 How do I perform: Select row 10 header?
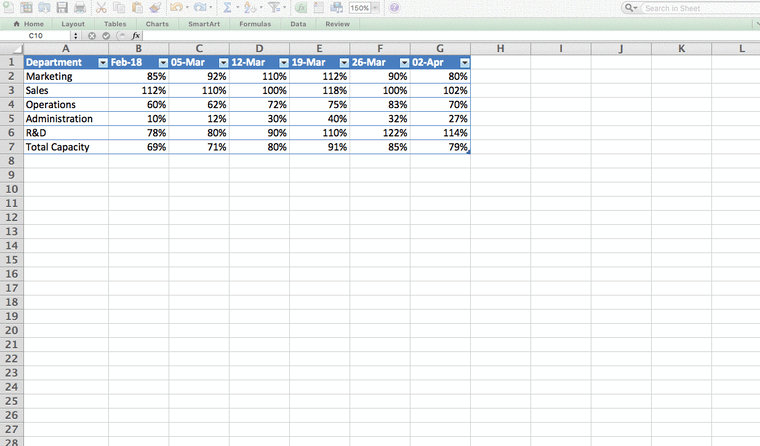12,189
